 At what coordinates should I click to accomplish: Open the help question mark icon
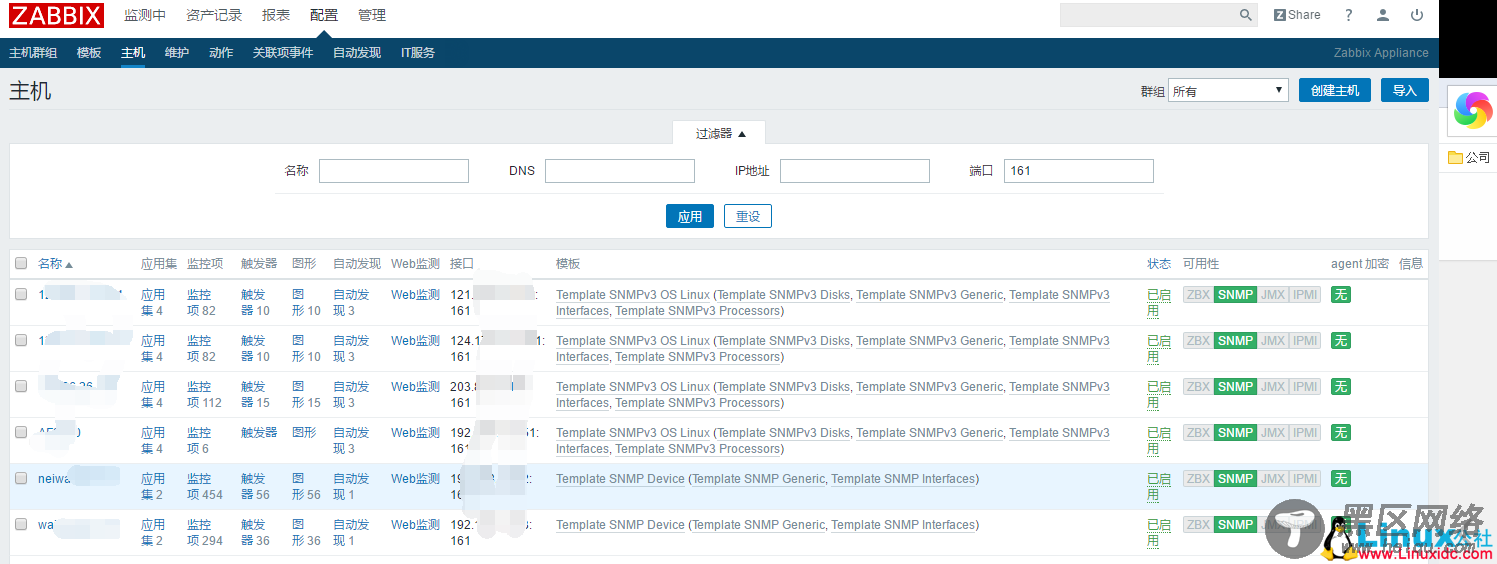1348,15
